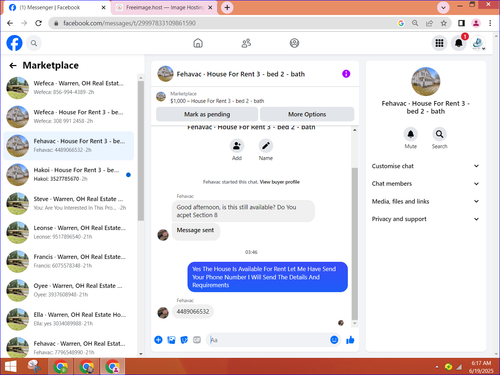Image resolution: width=500 pixels, height=375 pixels.
Task: Open more actions plus icon in composer
Action: point(158,340)
